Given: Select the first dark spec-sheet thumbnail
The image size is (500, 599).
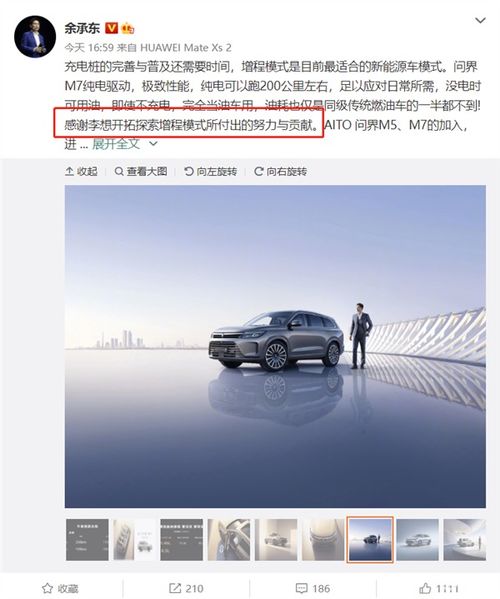Looking at the screenshot, I should 87,539.
